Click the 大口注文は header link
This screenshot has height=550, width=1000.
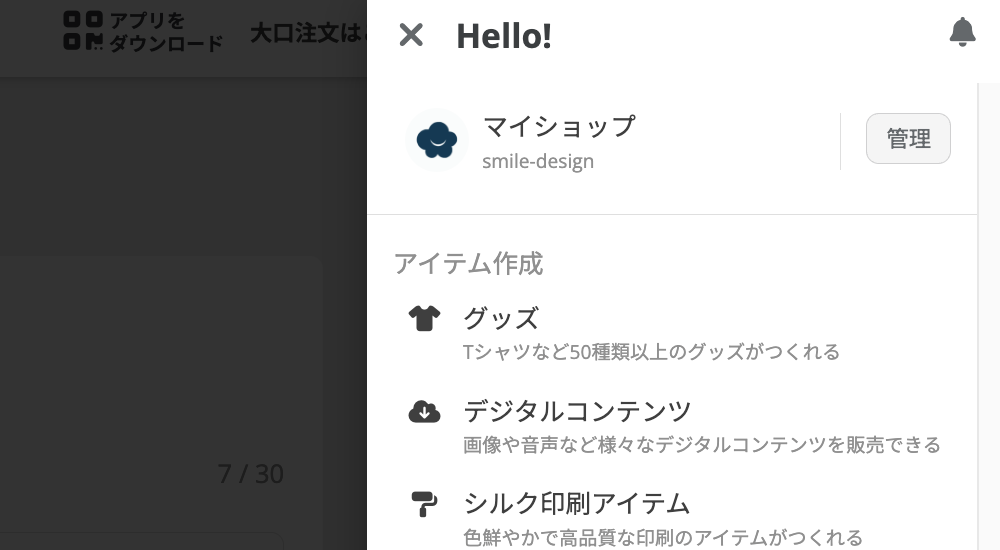pyautogui.click(x=308, y=33)
